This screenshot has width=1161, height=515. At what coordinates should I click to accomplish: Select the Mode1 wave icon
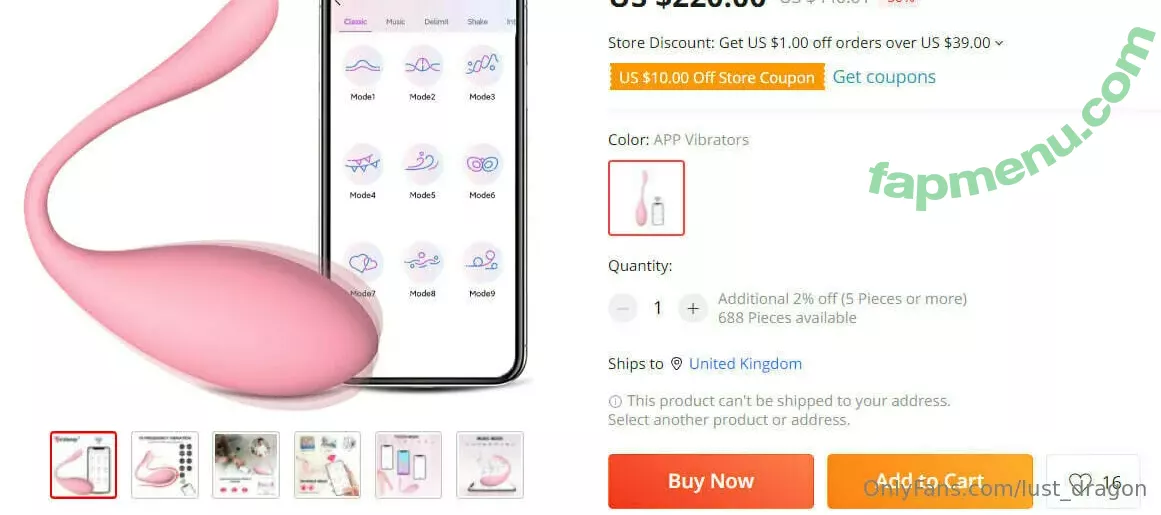(363, 67)
